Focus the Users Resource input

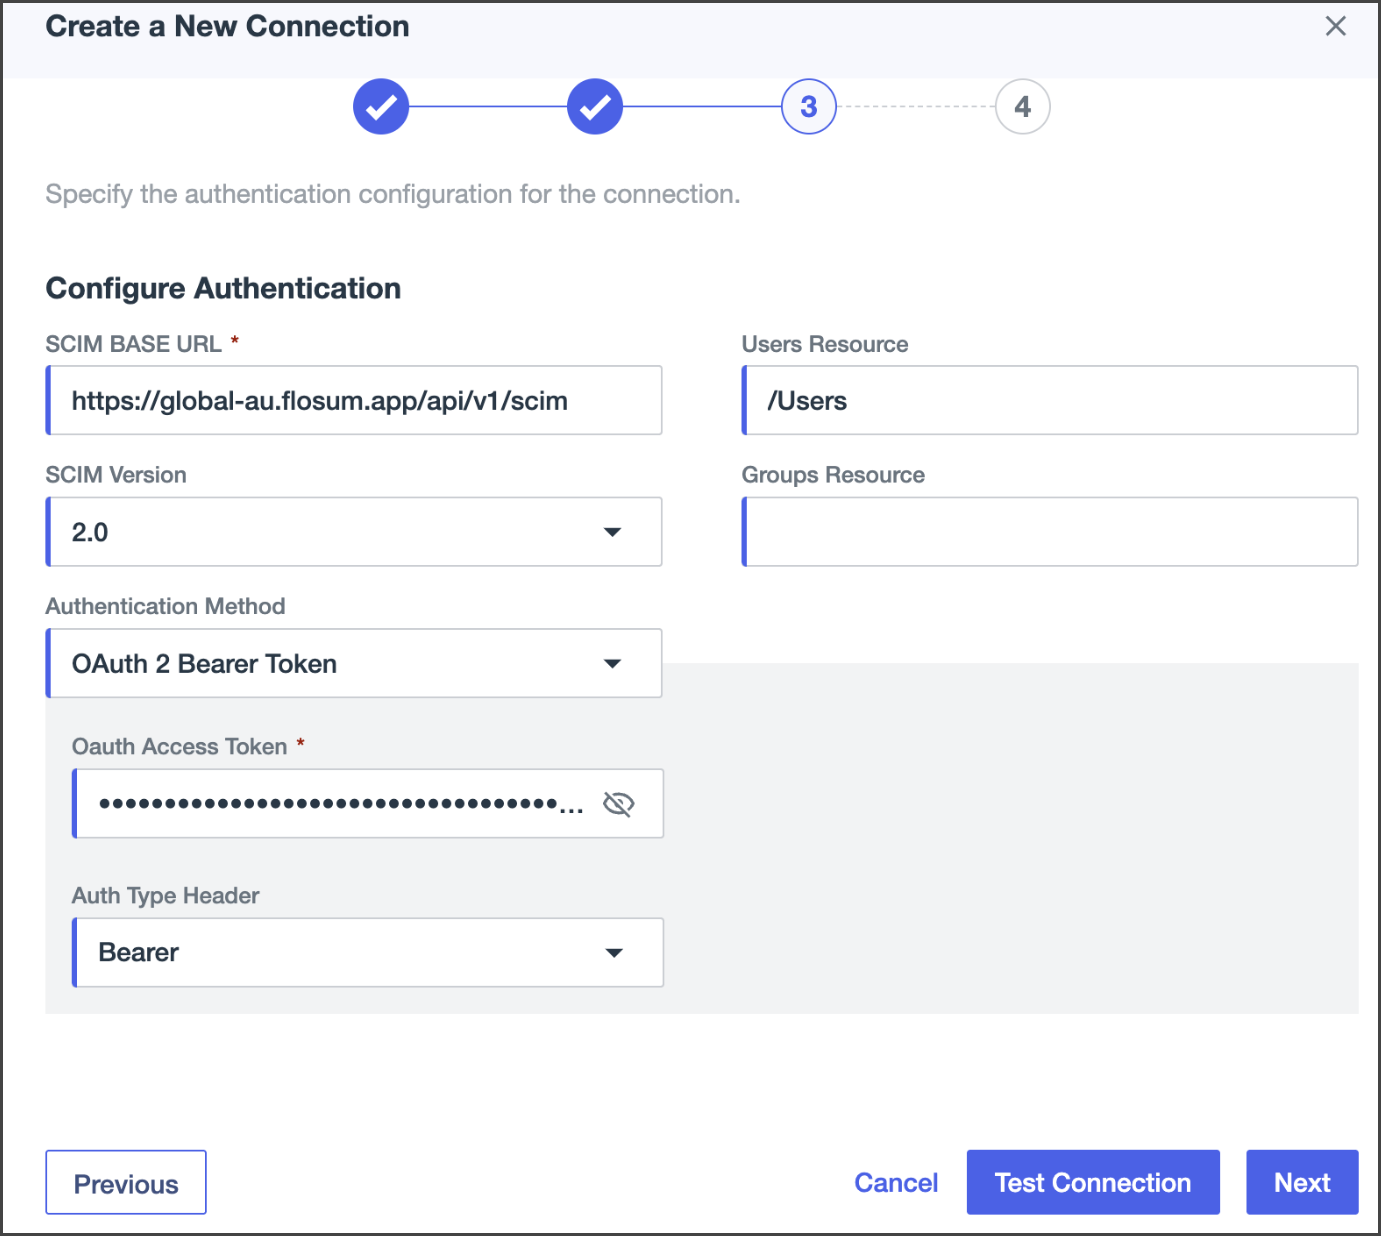[x=1050, y=401]
